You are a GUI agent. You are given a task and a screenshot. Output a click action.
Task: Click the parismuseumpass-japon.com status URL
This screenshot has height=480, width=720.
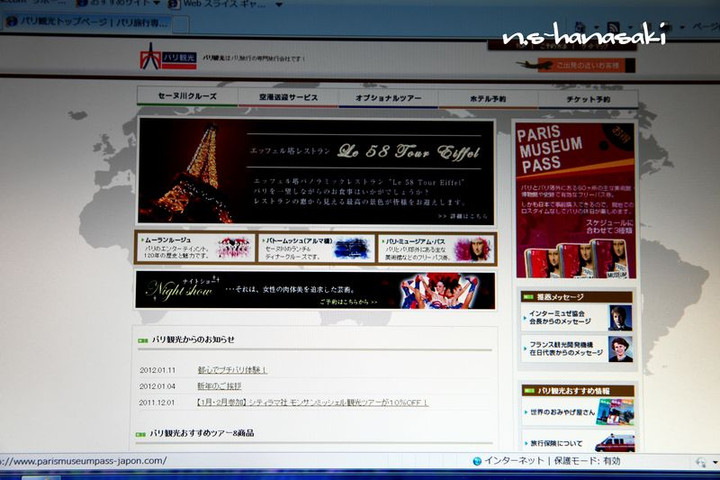tap(83, 460)
